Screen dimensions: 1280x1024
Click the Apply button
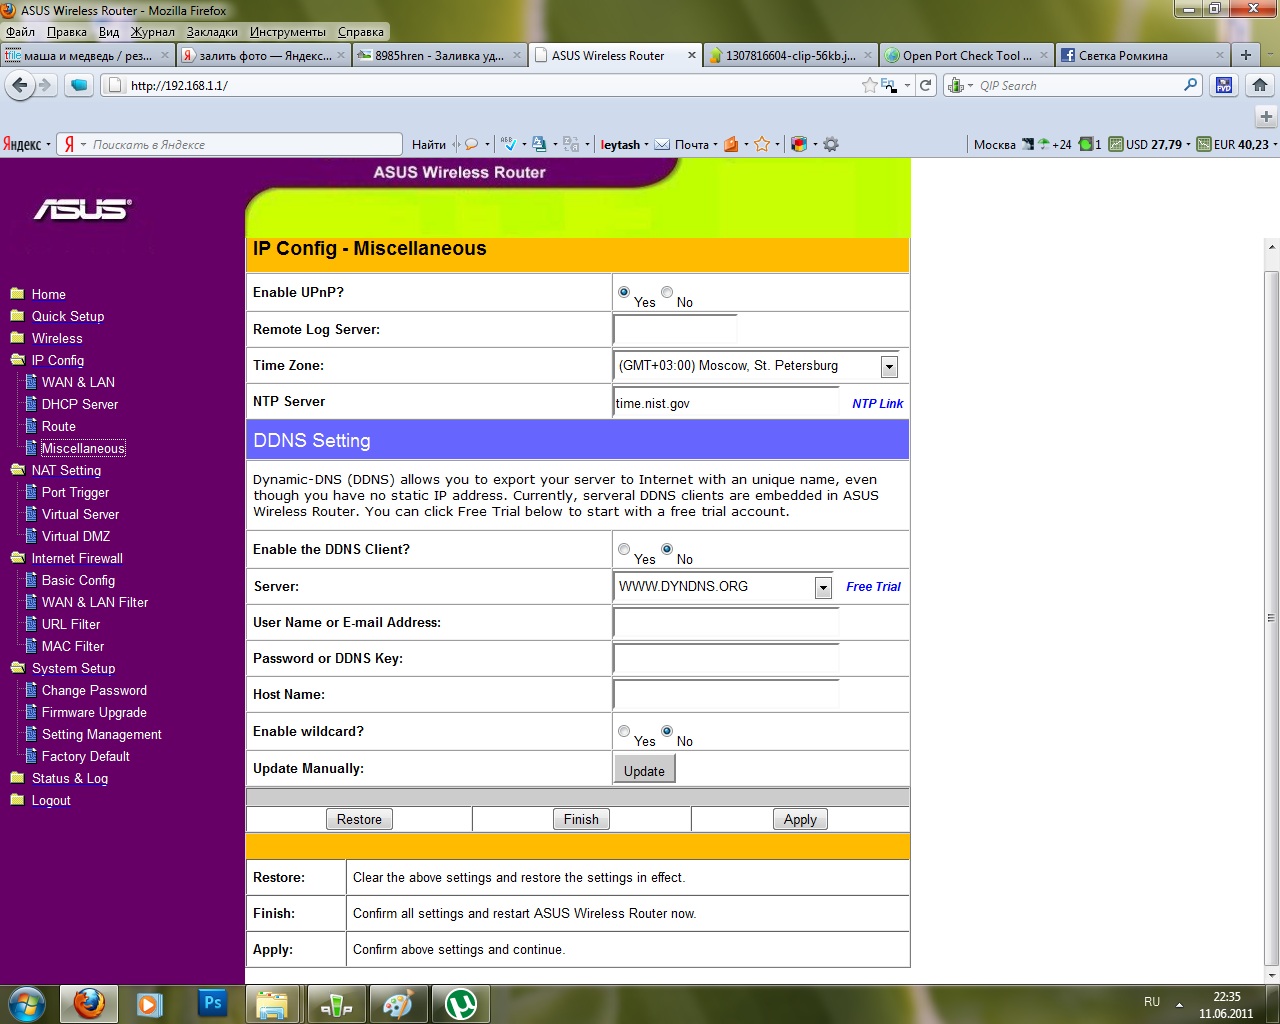click(x=800, y=819)
